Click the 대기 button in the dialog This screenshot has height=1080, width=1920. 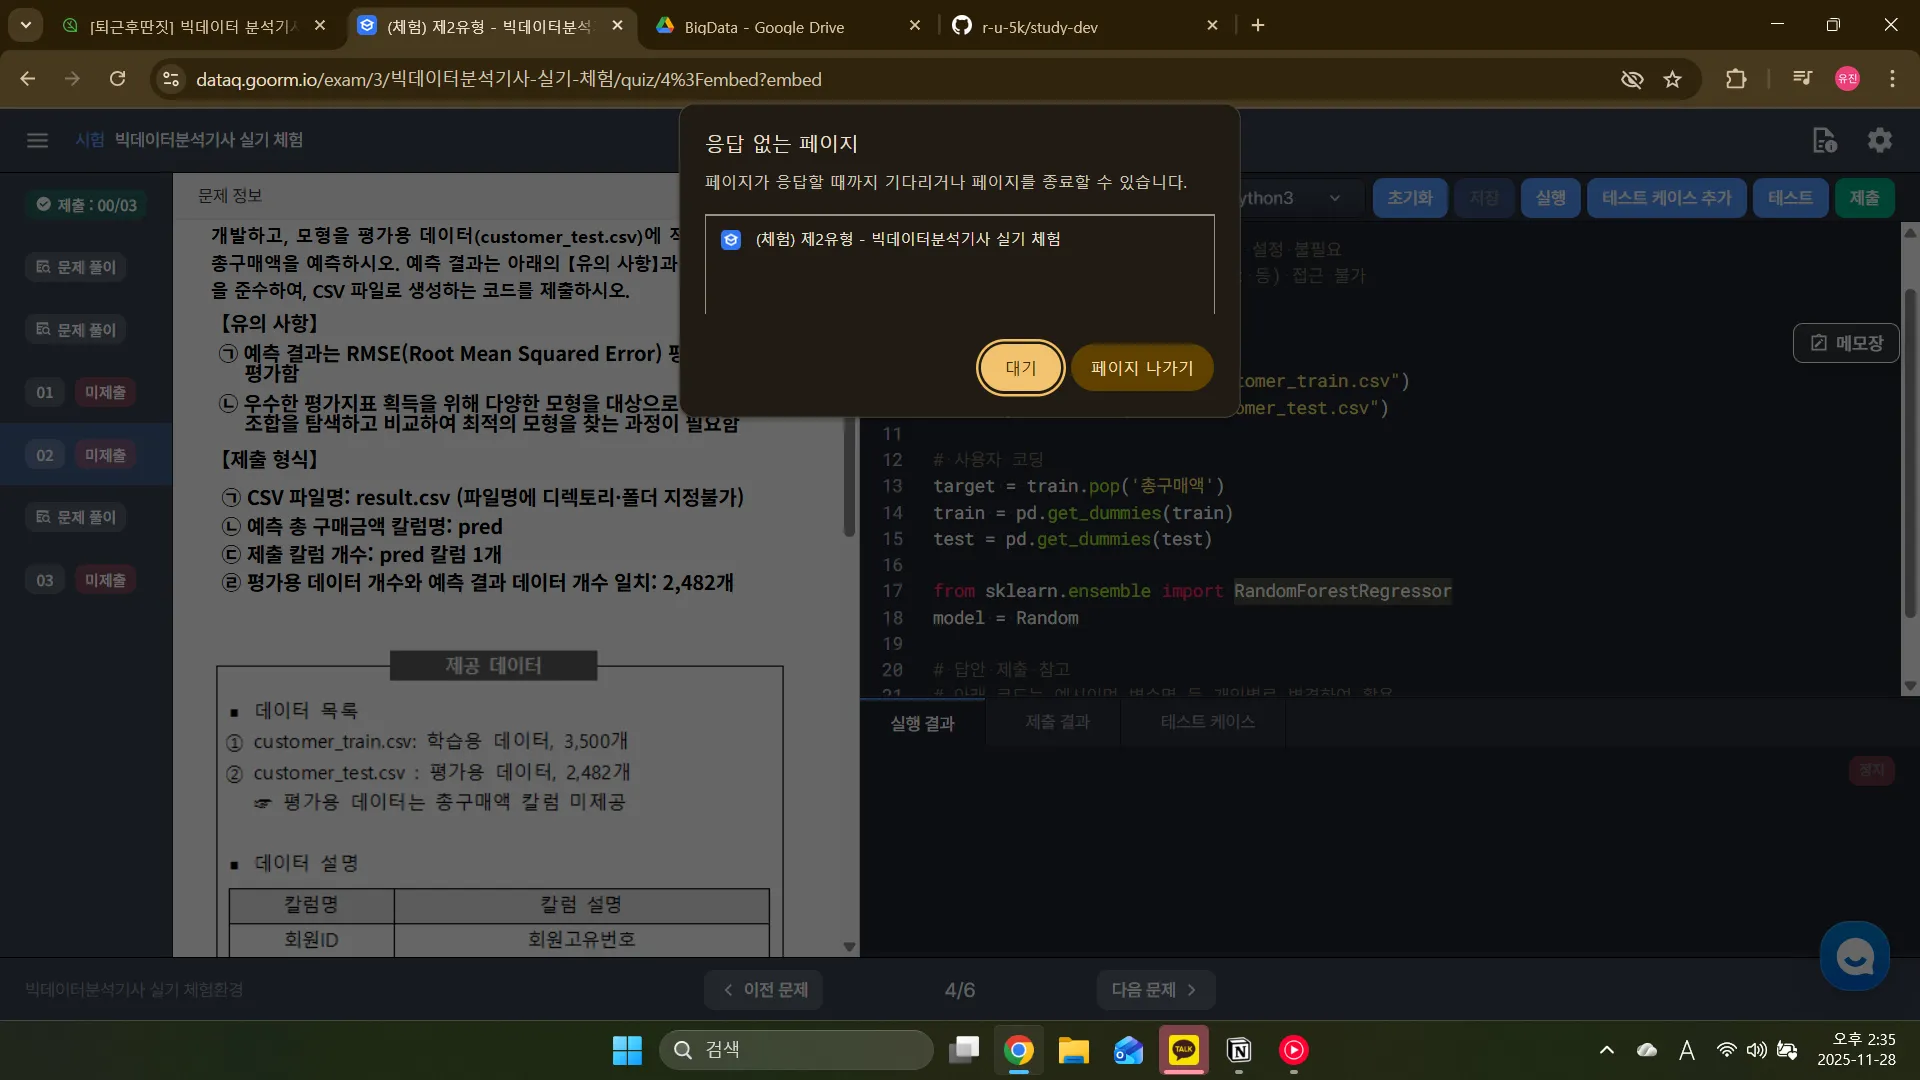point(1019,368)
